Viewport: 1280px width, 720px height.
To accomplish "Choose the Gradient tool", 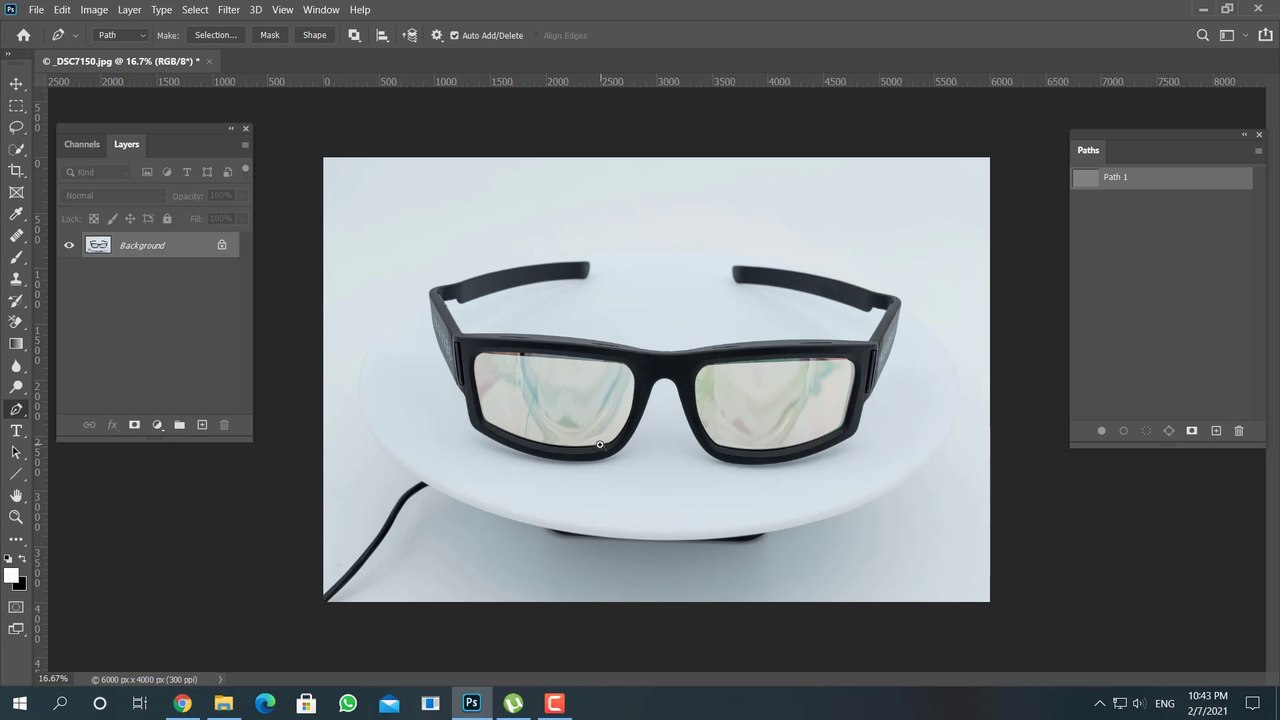I will [x=16, y=344].
